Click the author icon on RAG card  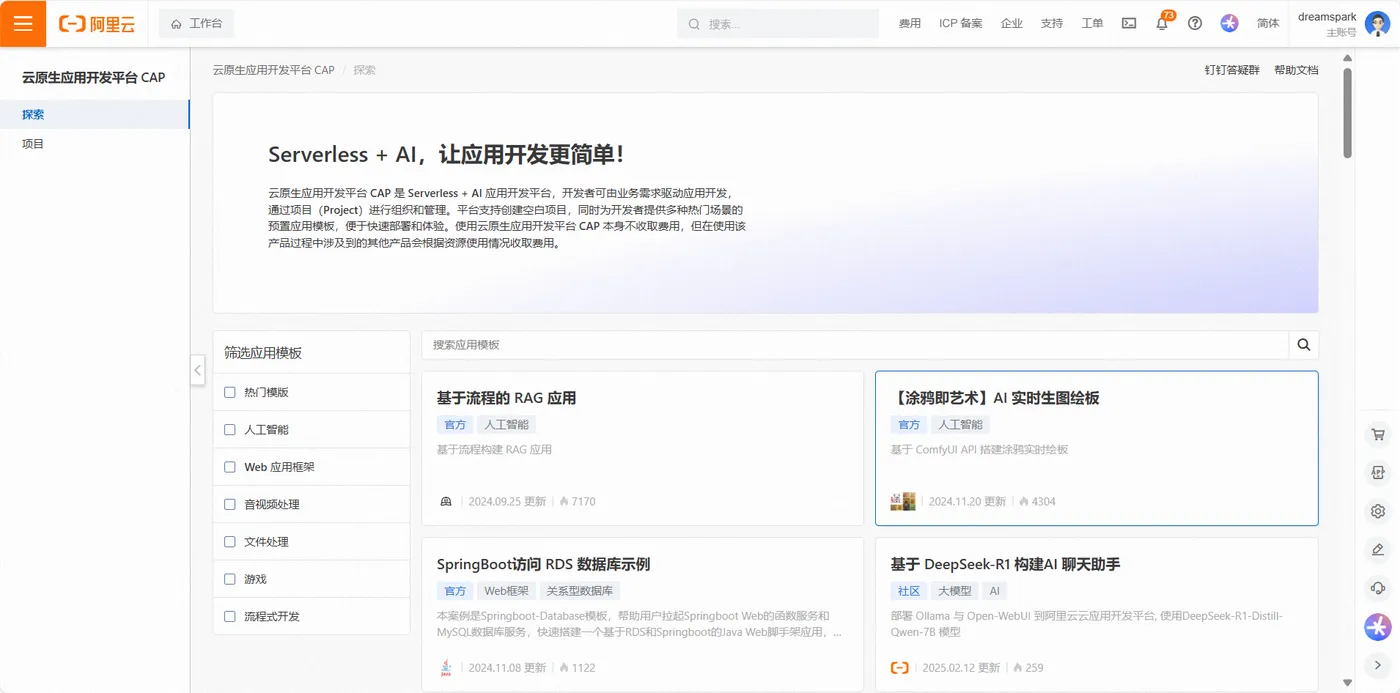pyautogui.click(x=446, y=501)
